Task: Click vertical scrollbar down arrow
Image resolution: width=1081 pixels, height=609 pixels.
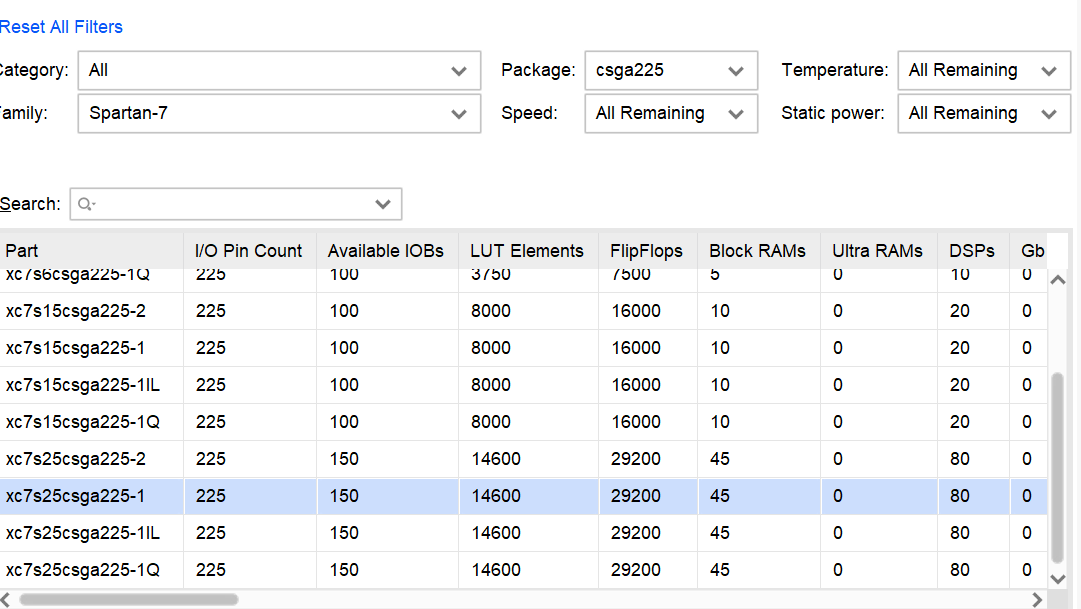Action: (x=1058, y=578)
